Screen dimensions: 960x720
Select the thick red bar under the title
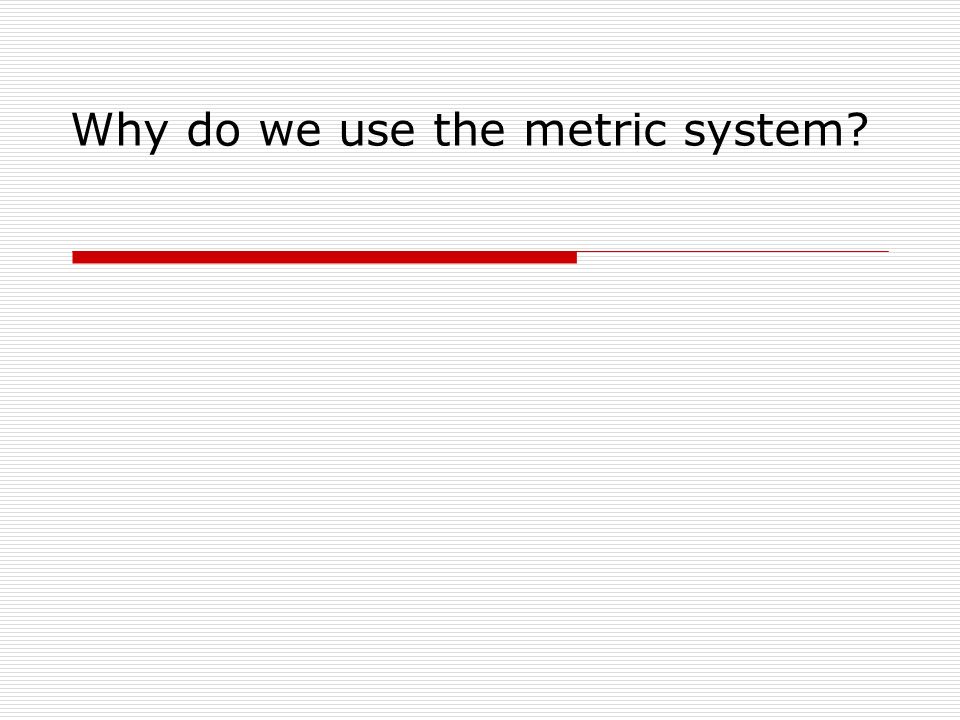[x=324, y=257]
